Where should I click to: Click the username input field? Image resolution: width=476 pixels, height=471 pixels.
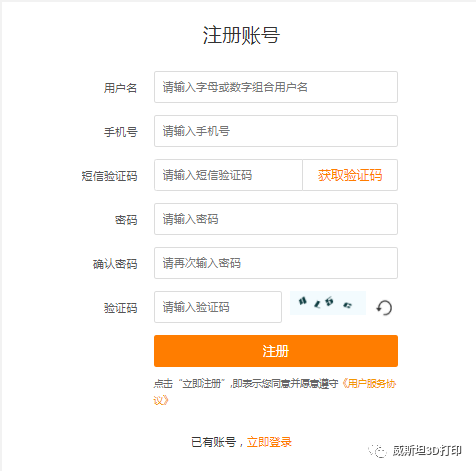coord(276,87)
